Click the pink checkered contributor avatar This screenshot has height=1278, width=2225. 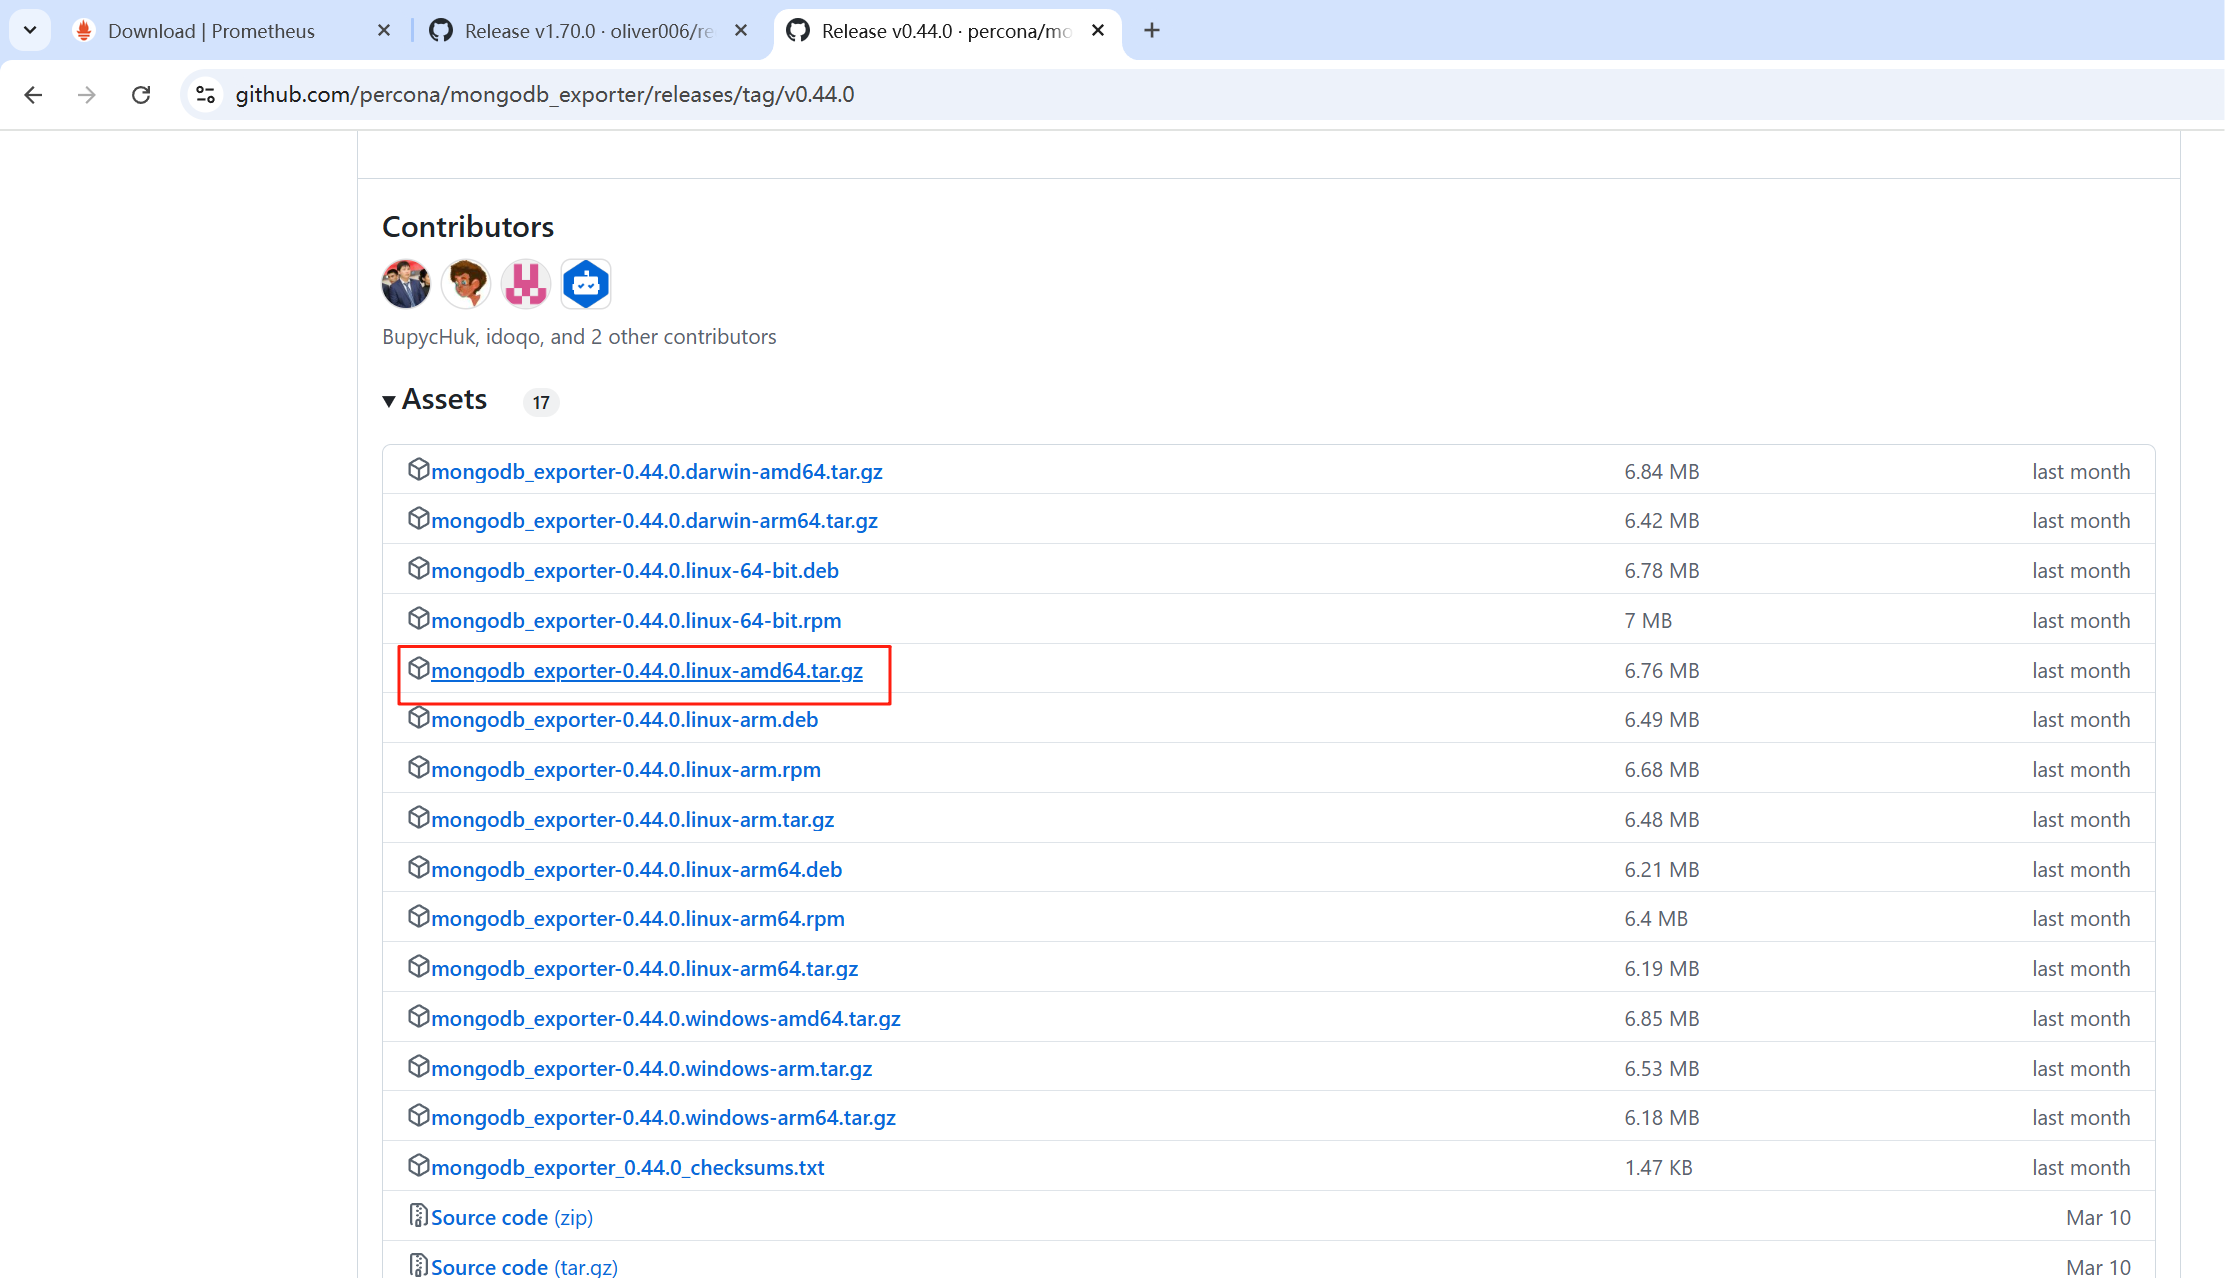[526, 284]
